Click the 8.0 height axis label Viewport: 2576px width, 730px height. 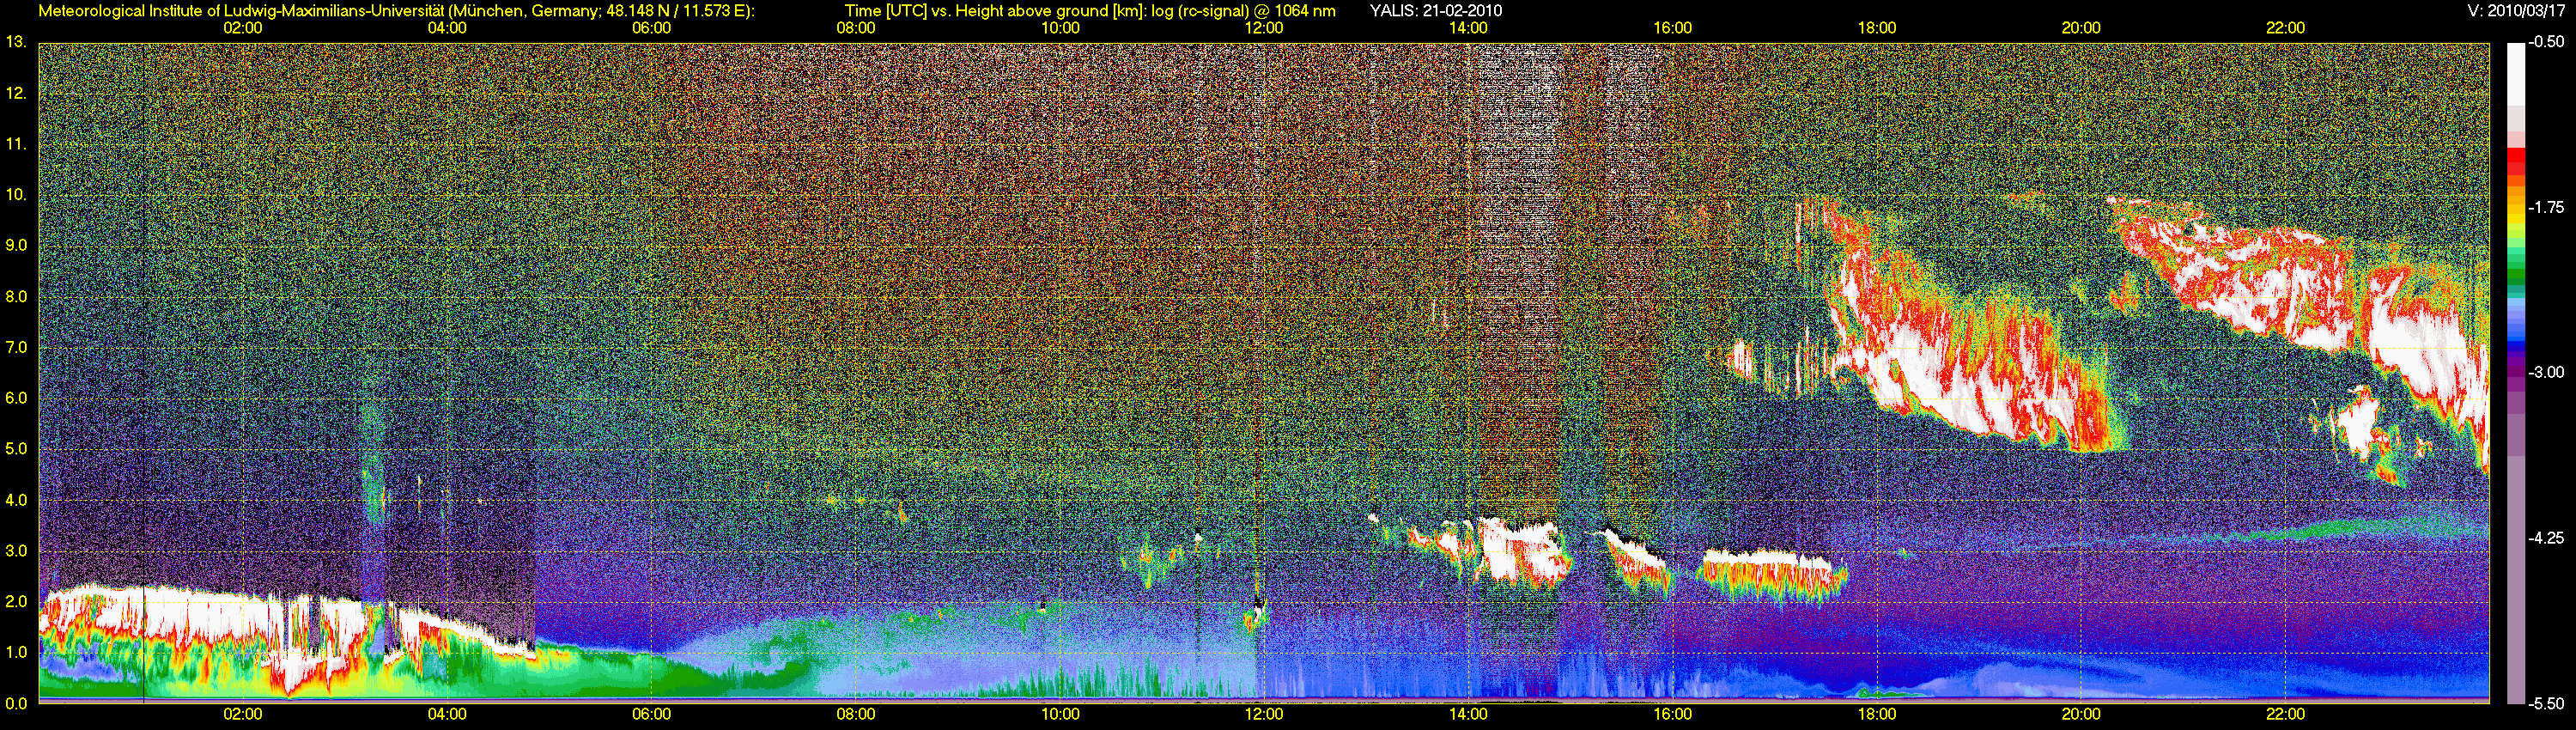coord(16,296)
